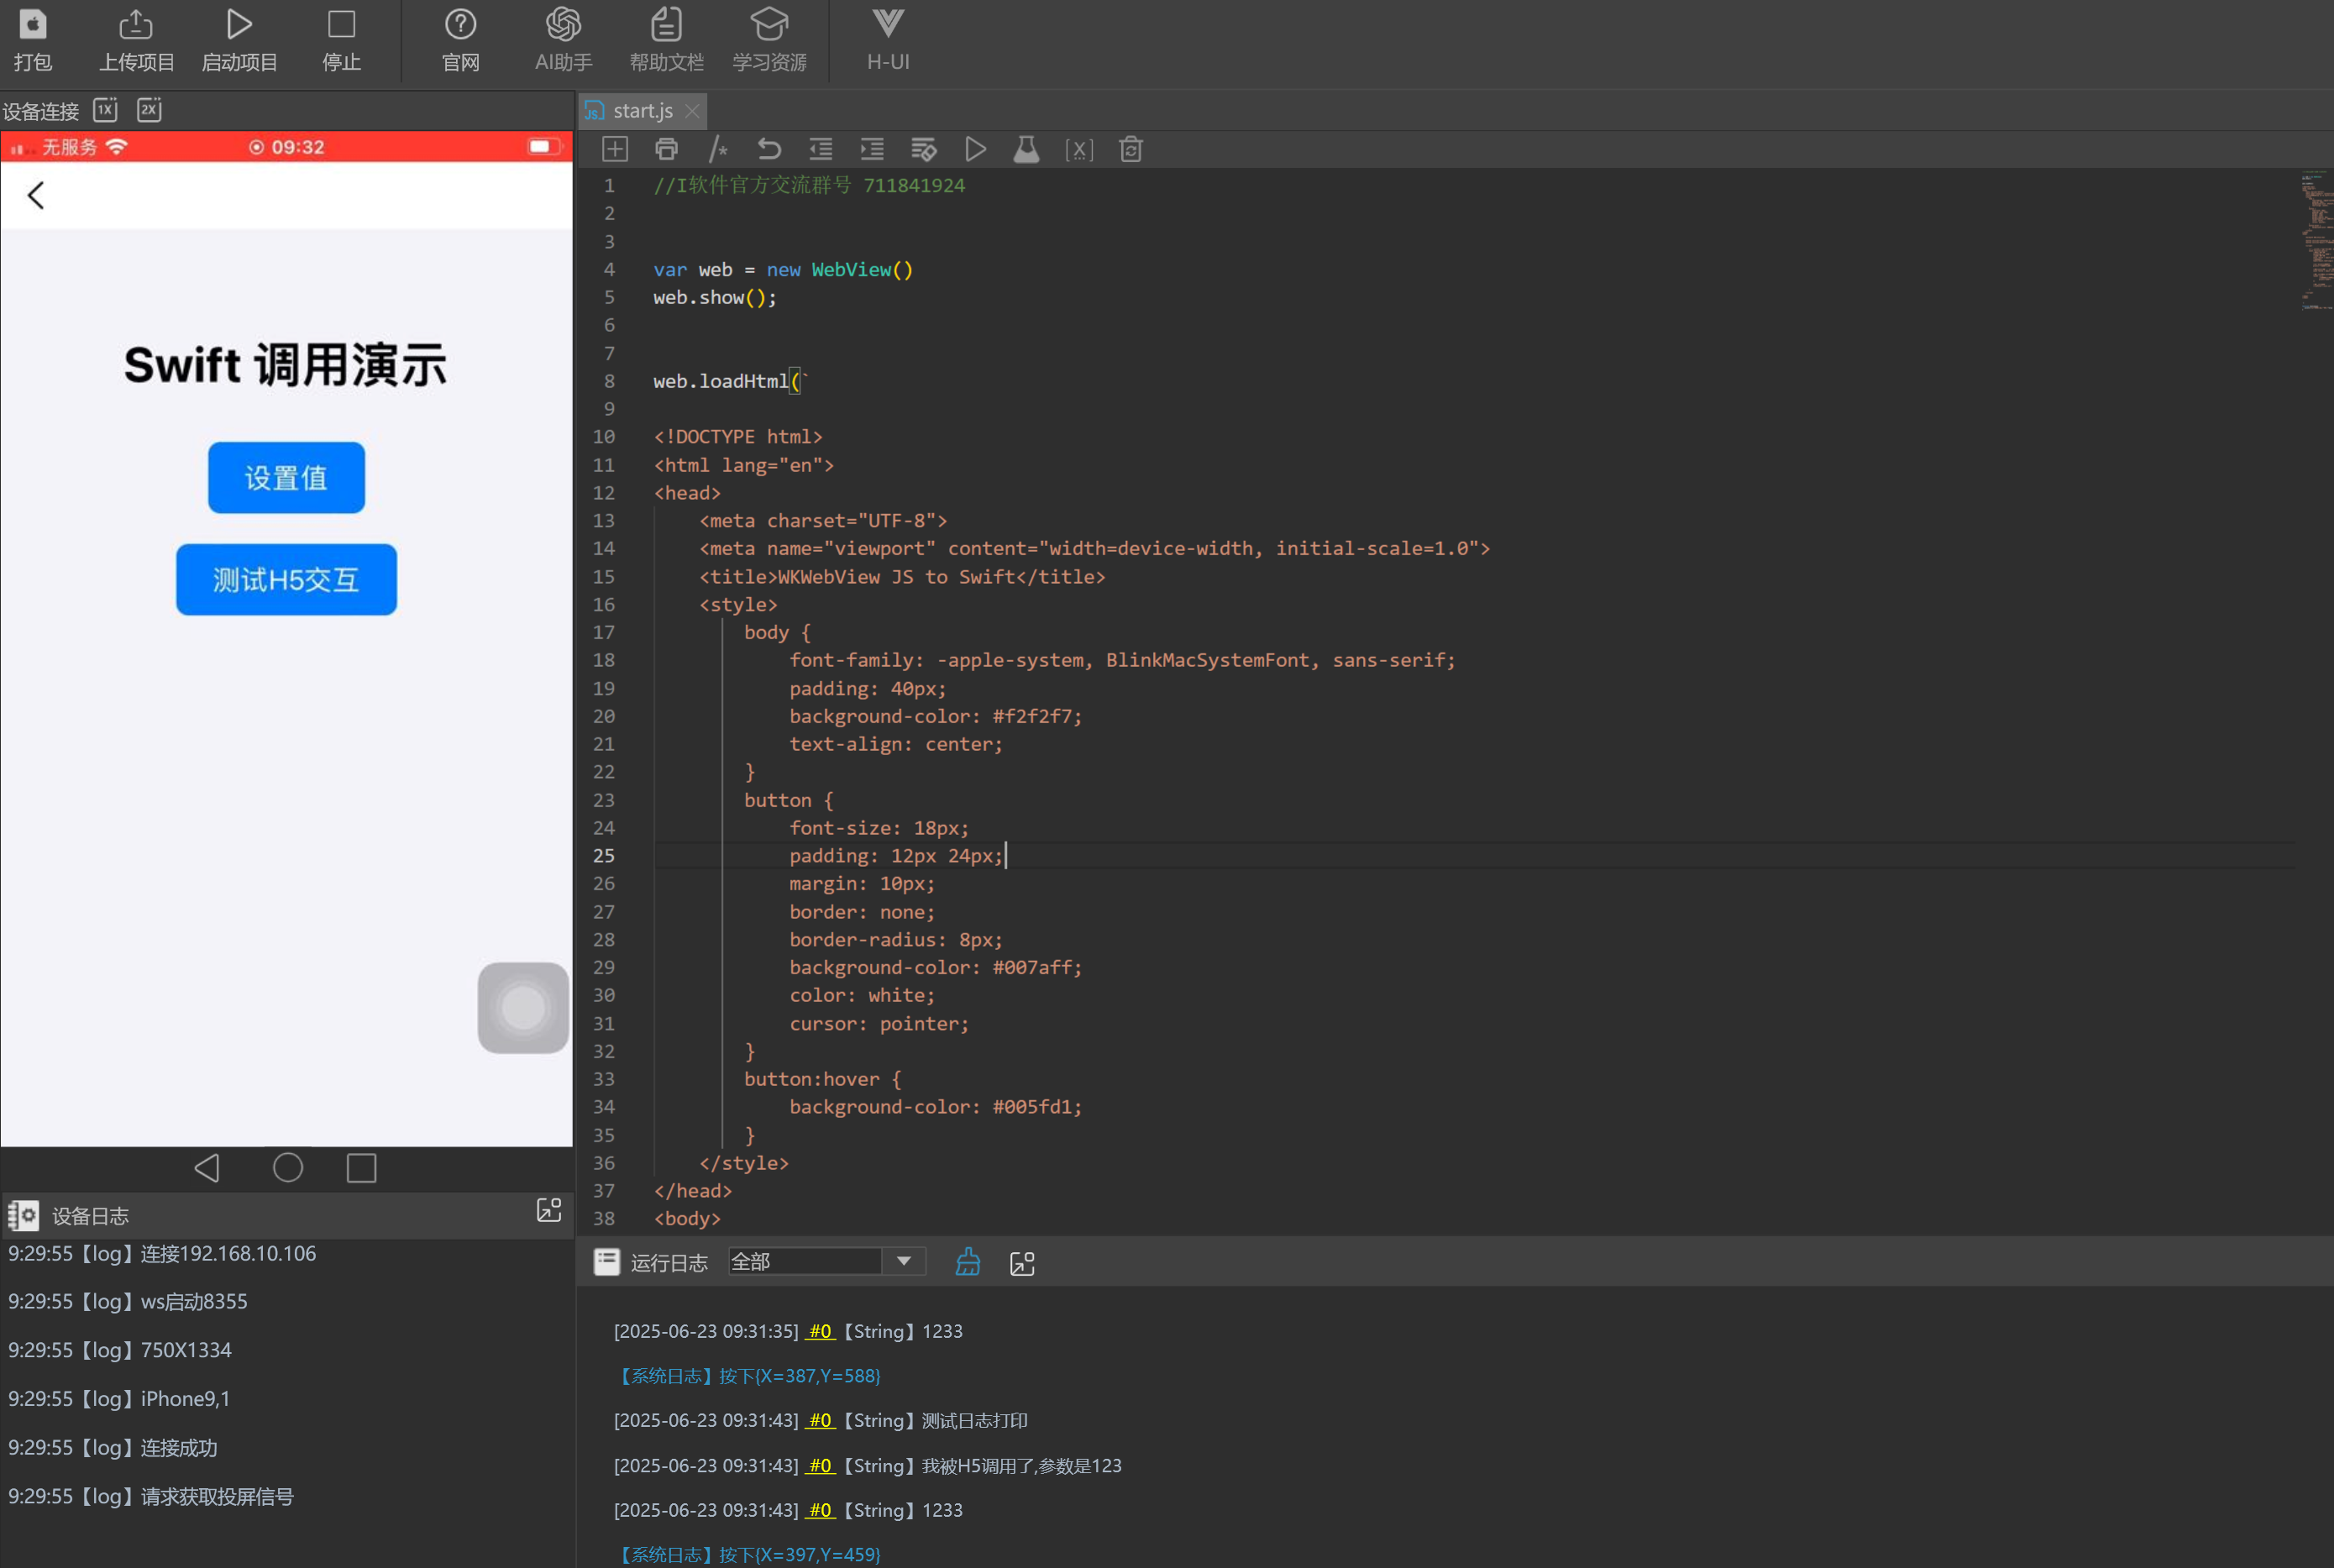Click the 运行日志 panel icon
Image resolution: width=2334 pixels, height=1568 pixels.
point(606,1262)
